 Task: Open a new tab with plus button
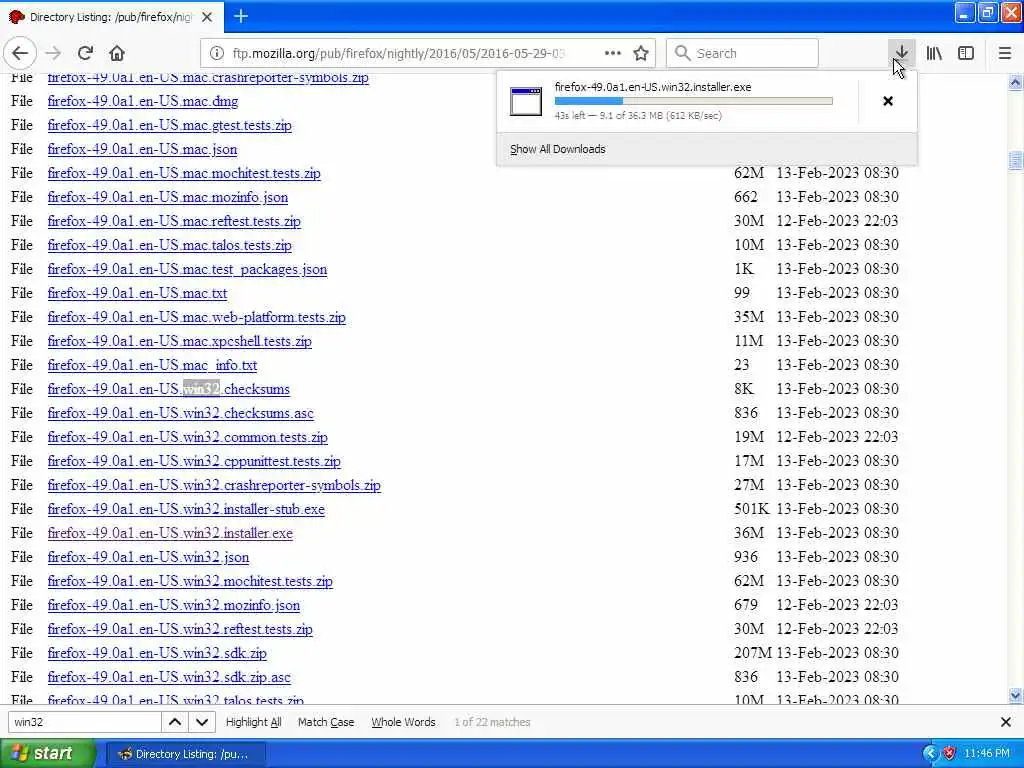pyautogui.click(x=241, y=16)
